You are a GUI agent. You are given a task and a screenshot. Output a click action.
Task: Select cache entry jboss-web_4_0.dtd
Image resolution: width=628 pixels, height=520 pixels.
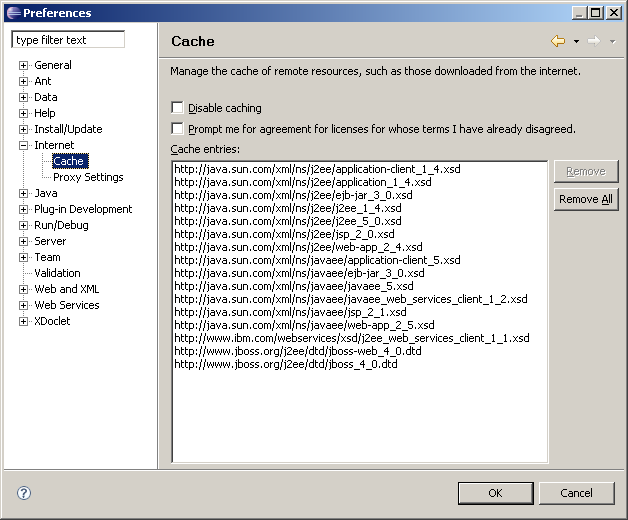298,351
